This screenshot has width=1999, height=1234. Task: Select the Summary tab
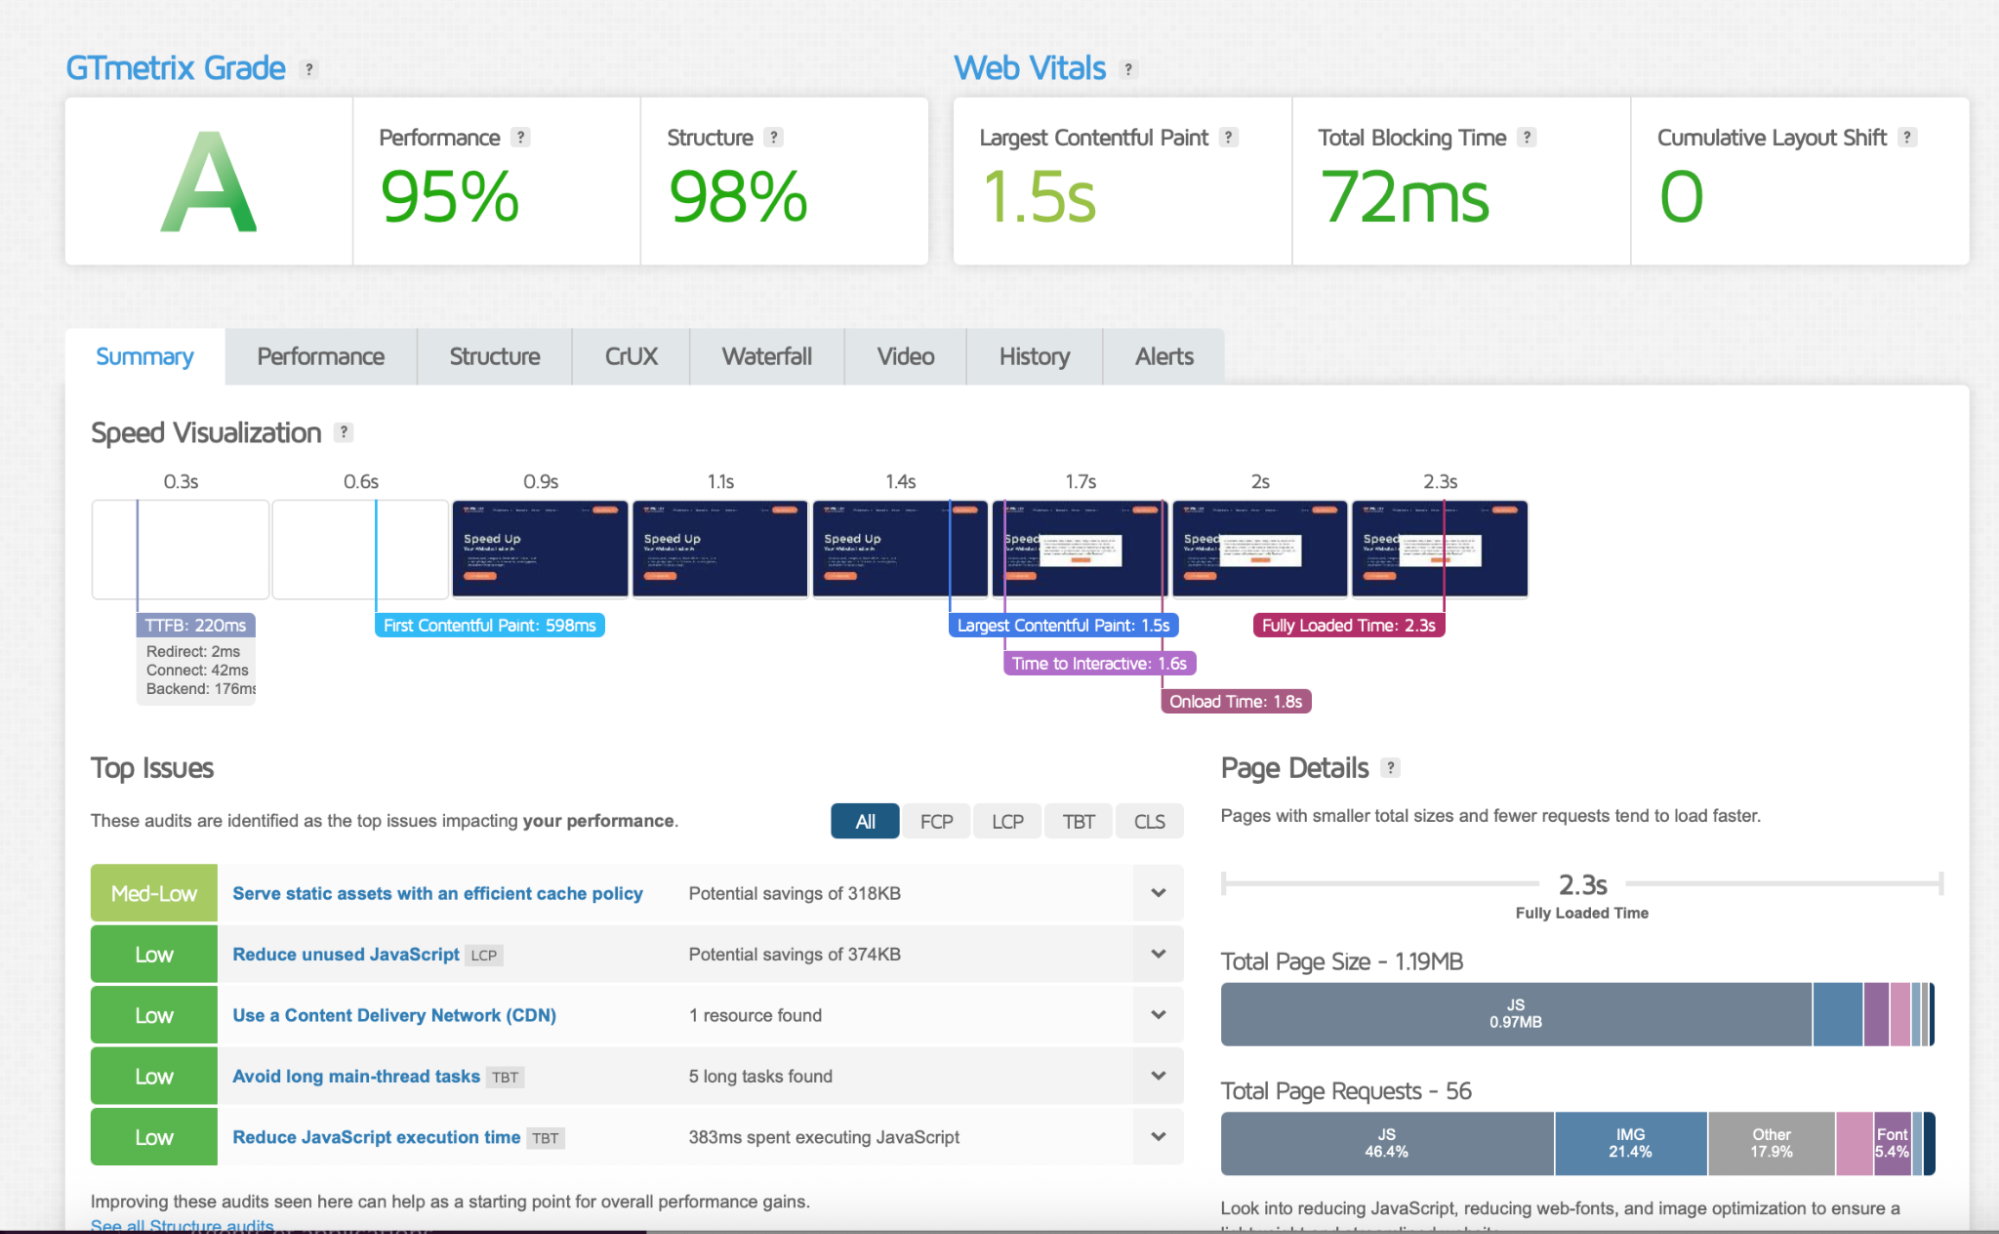[145, 357]
